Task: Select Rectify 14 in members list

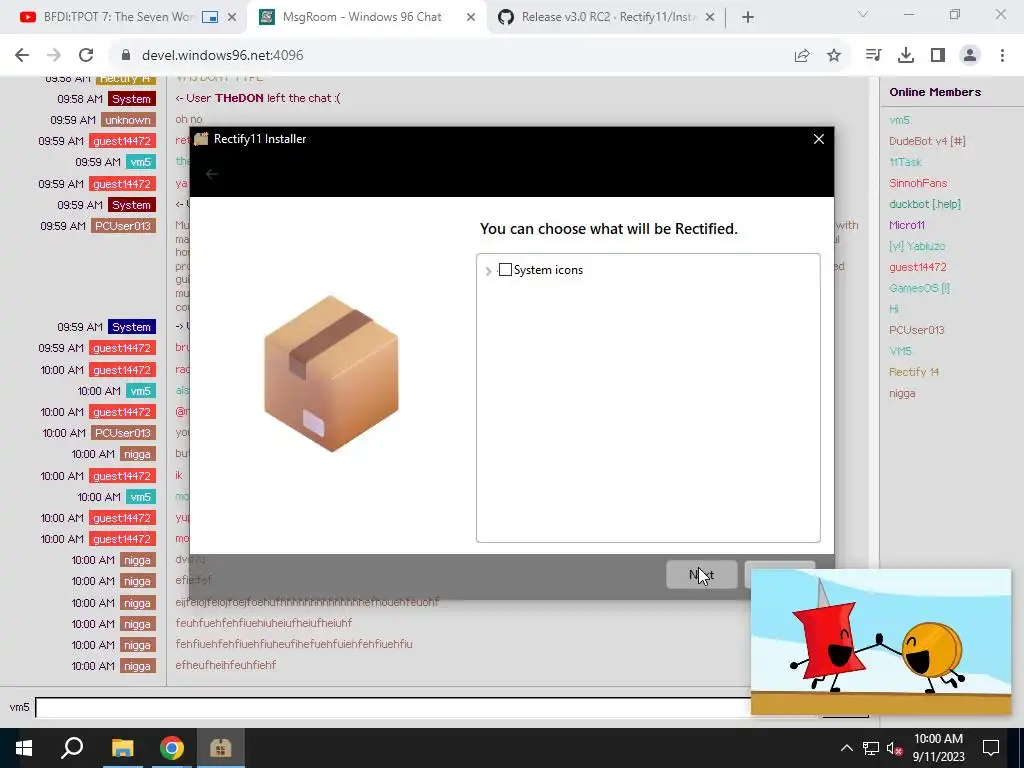Action: pyautogui.click(x=914, y=372)
